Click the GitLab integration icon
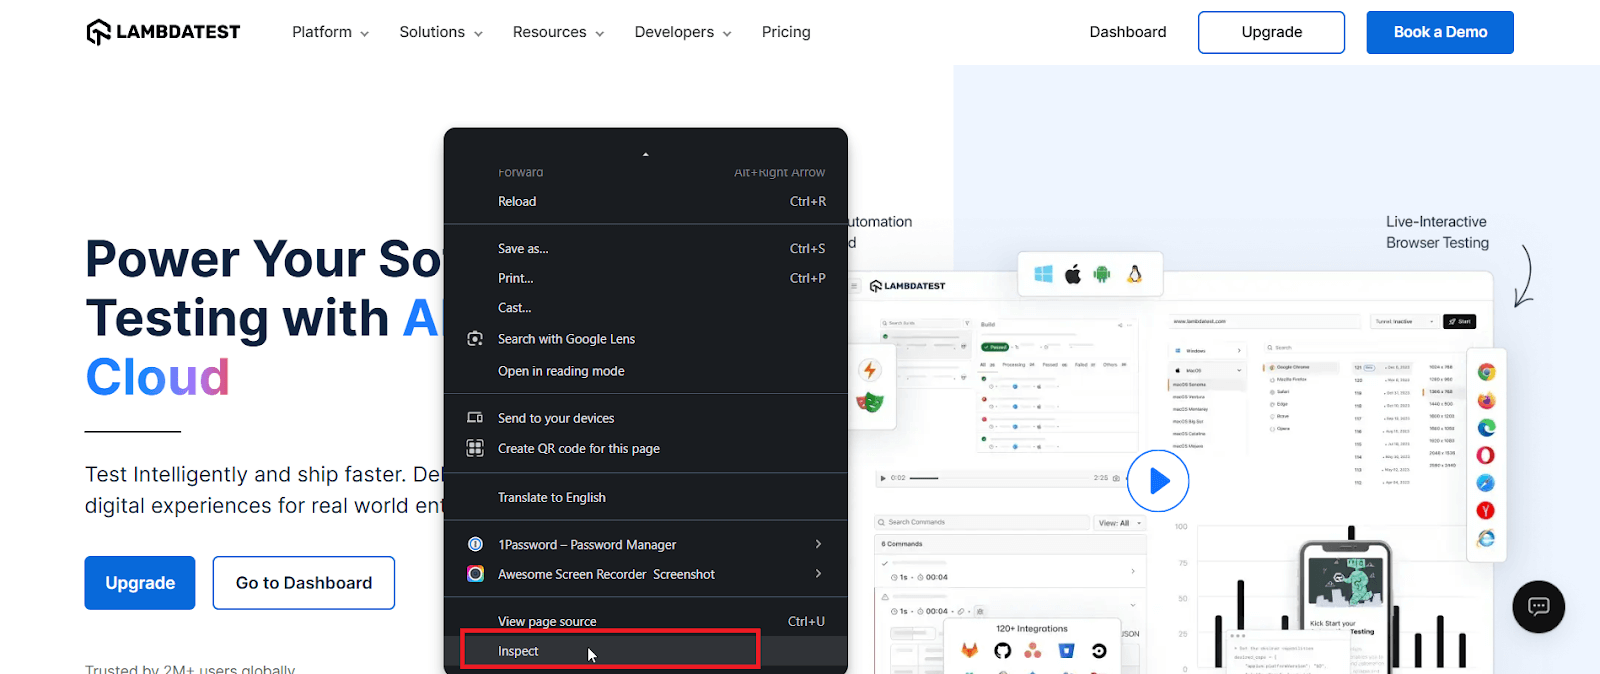Image resolution: width=1600 pixels, height=674 pixels. (970, 651)
